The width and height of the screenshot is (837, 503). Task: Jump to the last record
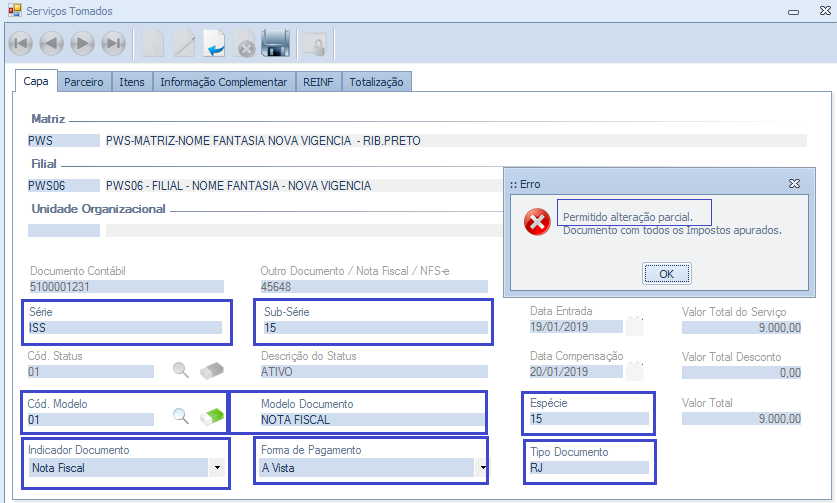click(x=114, y=43)
